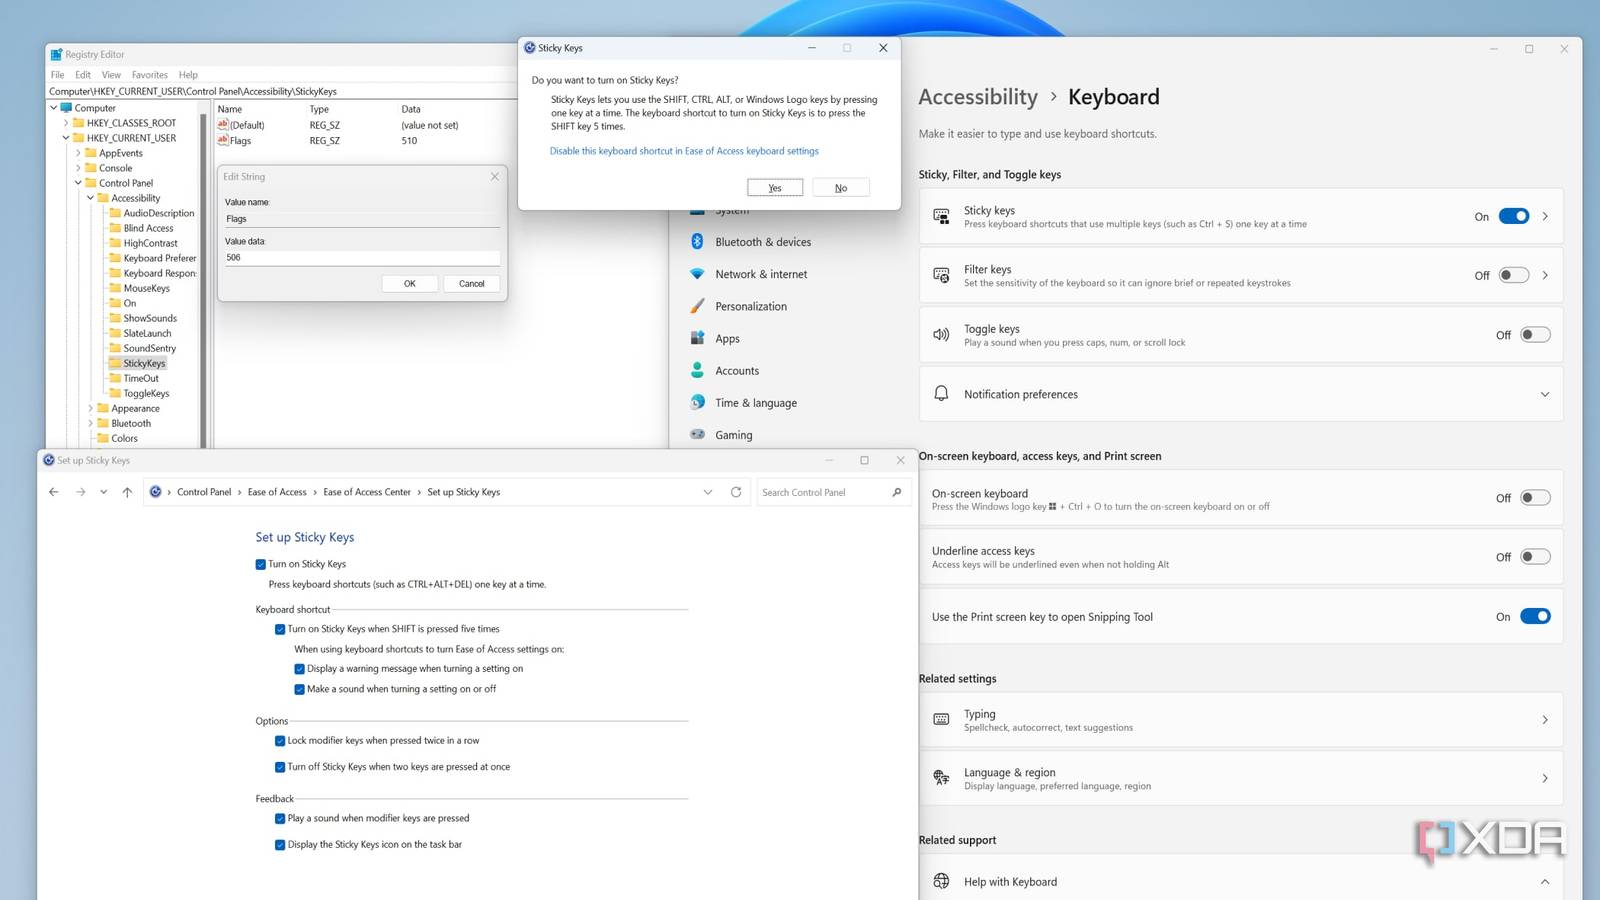Open the Favorites menu in Registry Editor
This screenshot has width=1600, height=900.
pyautogui.click(x=149, y=74)
